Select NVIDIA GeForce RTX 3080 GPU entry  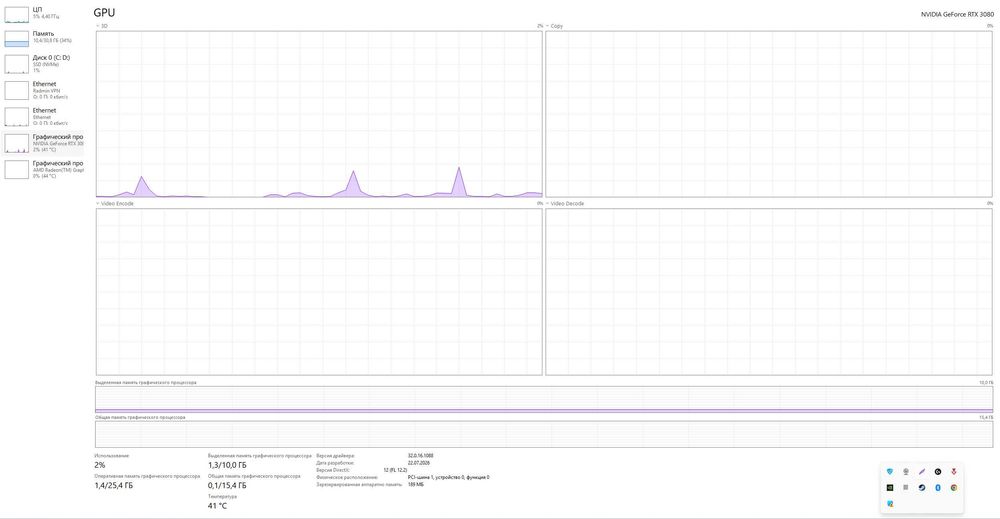pos(43,143)
